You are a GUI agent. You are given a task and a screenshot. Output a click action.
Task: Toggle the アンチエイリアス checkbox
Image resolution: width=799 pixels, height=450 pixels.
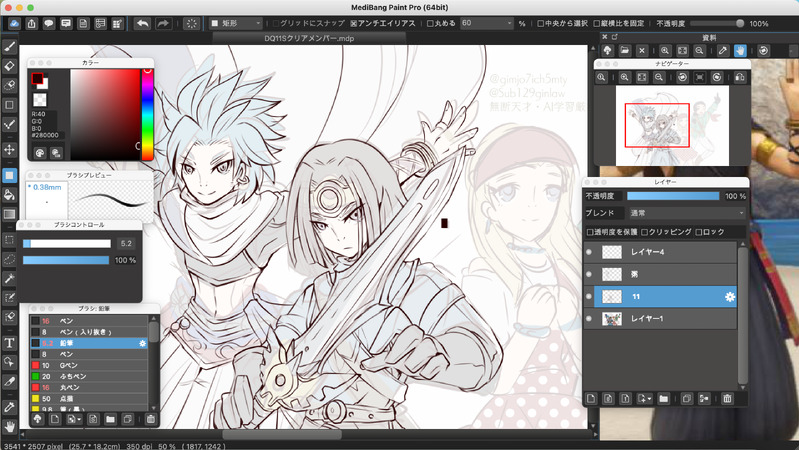coord(354,23)
